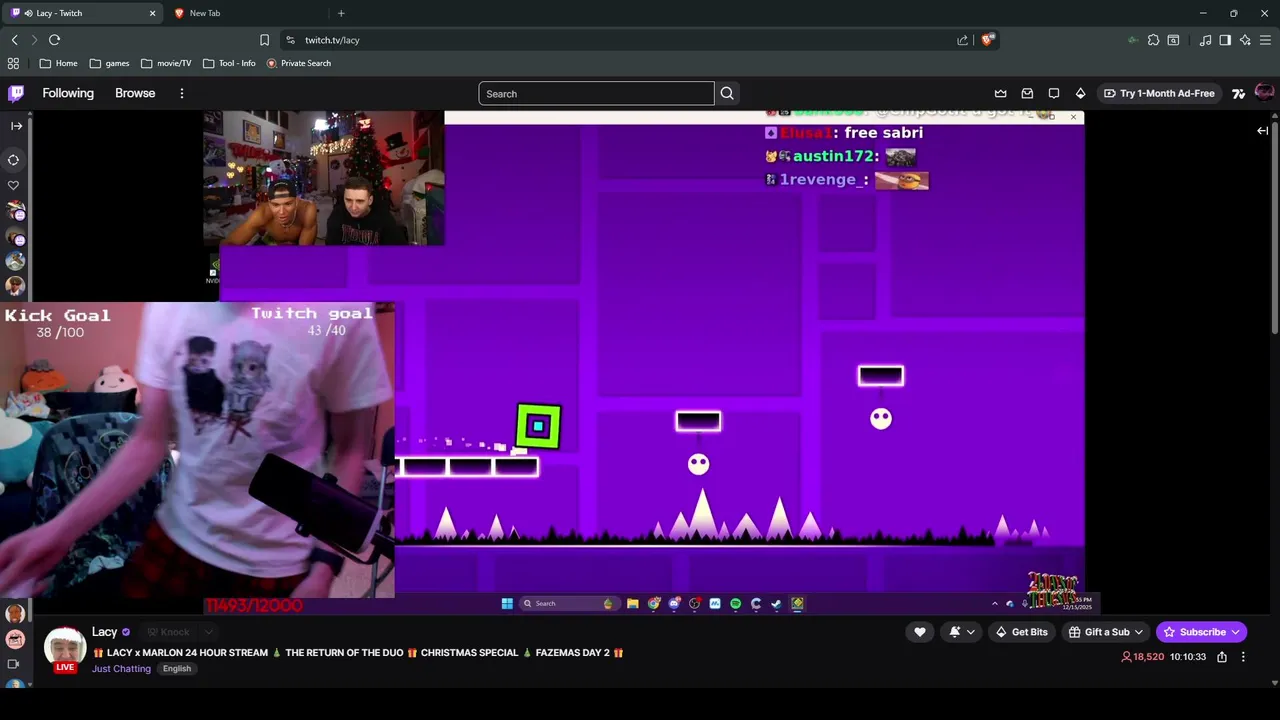Expand the left sidebar with the arrow icon
This screenshot has width=1280, height=720.
point(16,126)
